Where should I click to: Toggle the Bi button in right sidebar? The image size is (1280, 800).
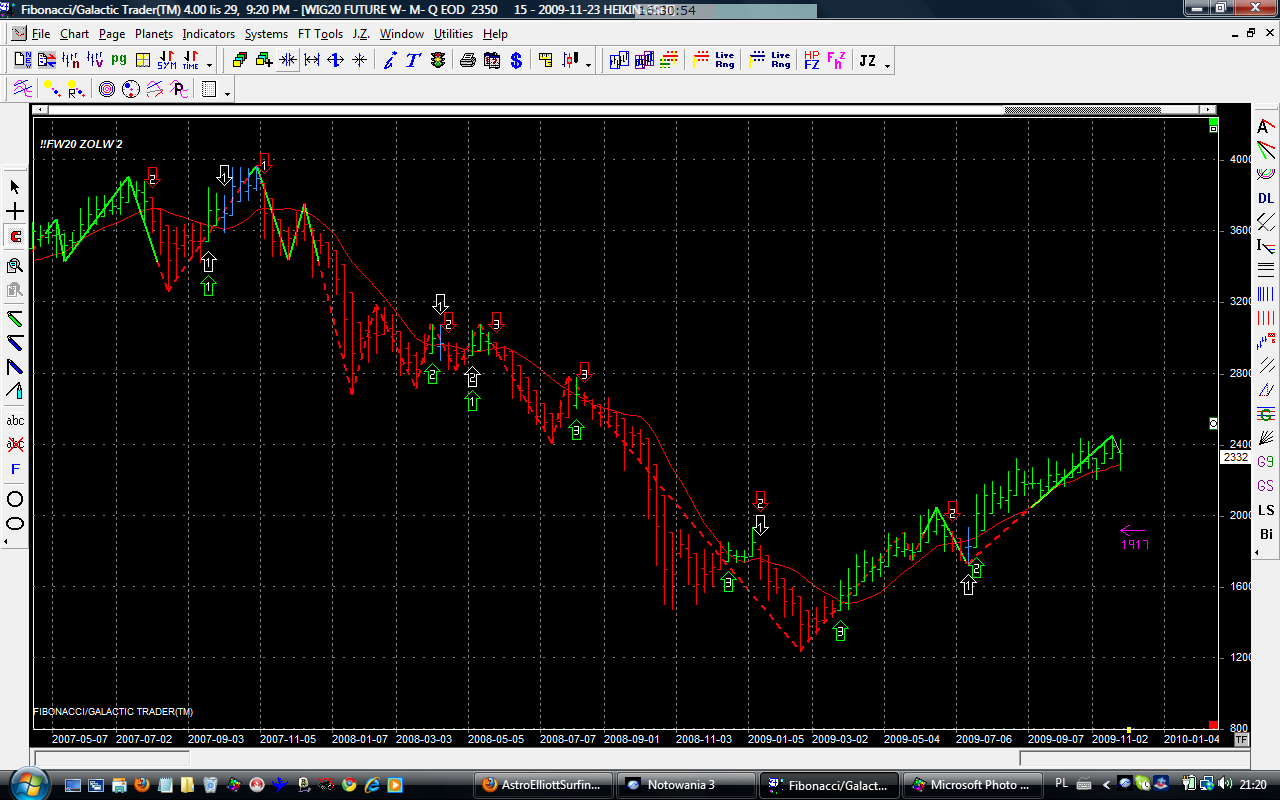[1266, 534]
